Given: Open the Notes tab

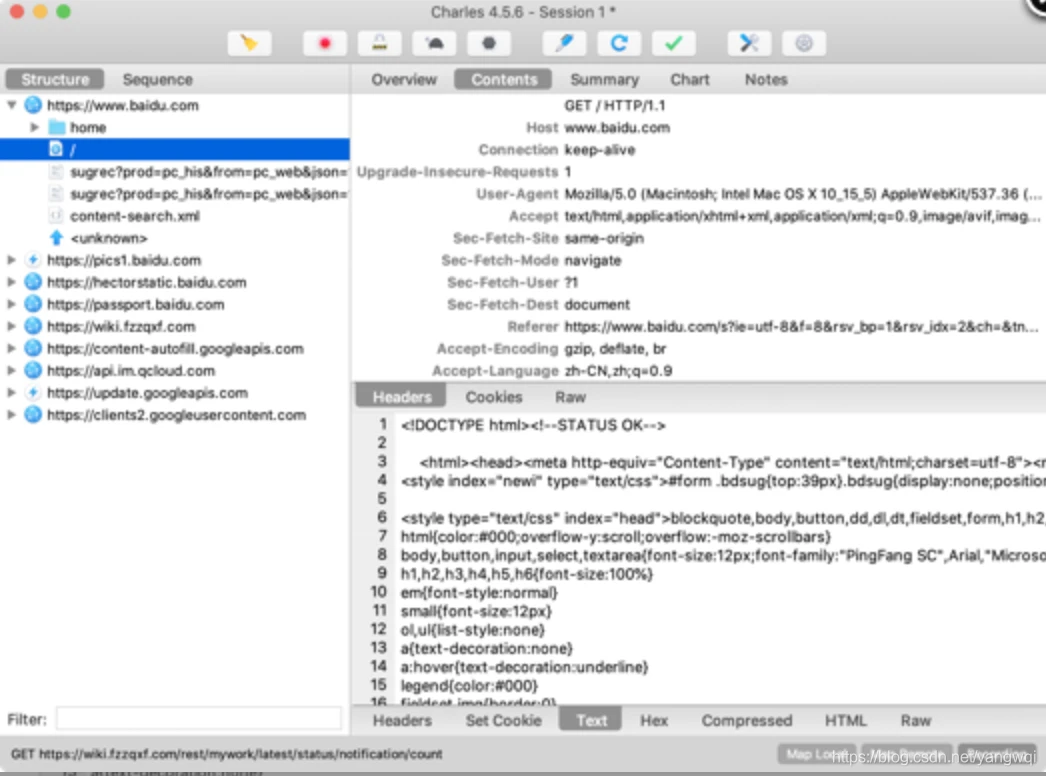Looking at the screenshot, I should (x=766, y=79).
